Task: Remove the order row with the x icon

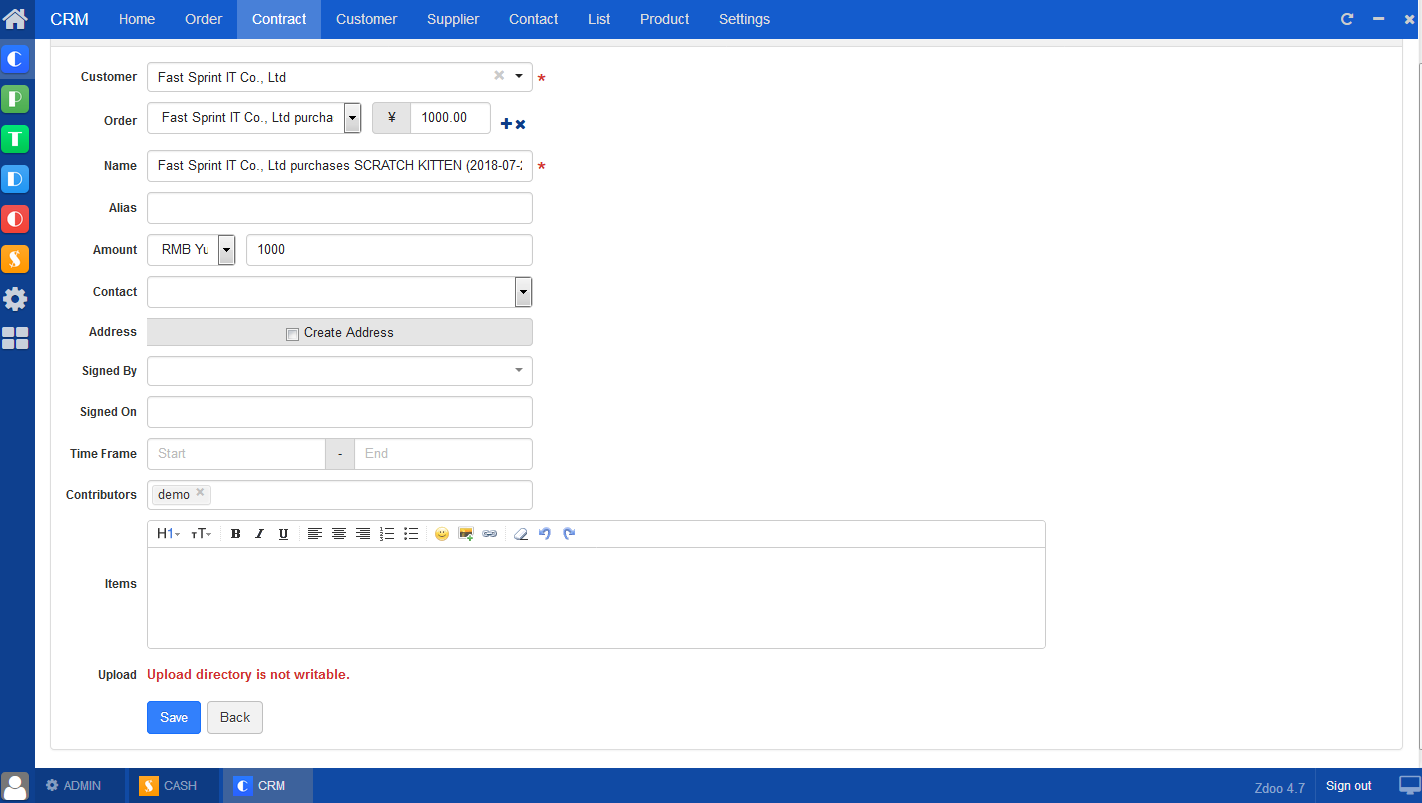Action: (x=520, y=124)
